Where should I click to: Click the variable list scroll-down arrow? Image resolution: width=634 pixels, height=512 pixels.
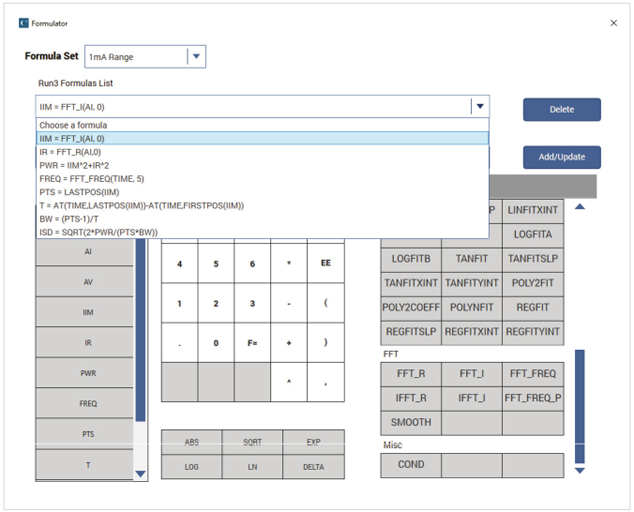pos(140,474)
